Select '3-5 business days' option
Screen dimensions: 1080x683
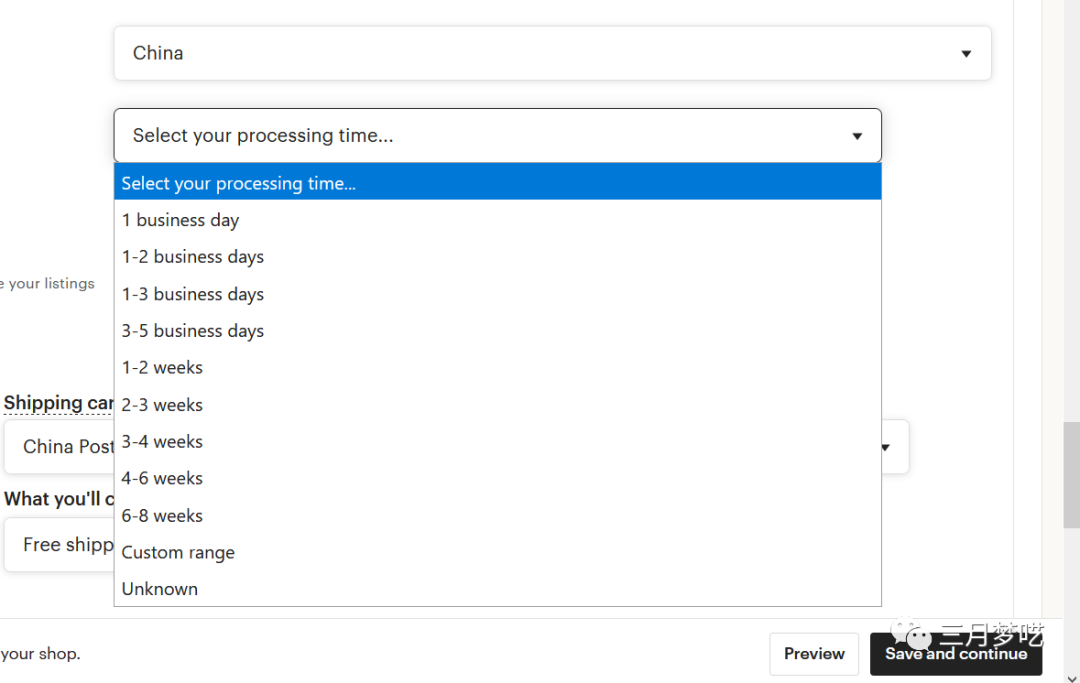tap(193, 331)
